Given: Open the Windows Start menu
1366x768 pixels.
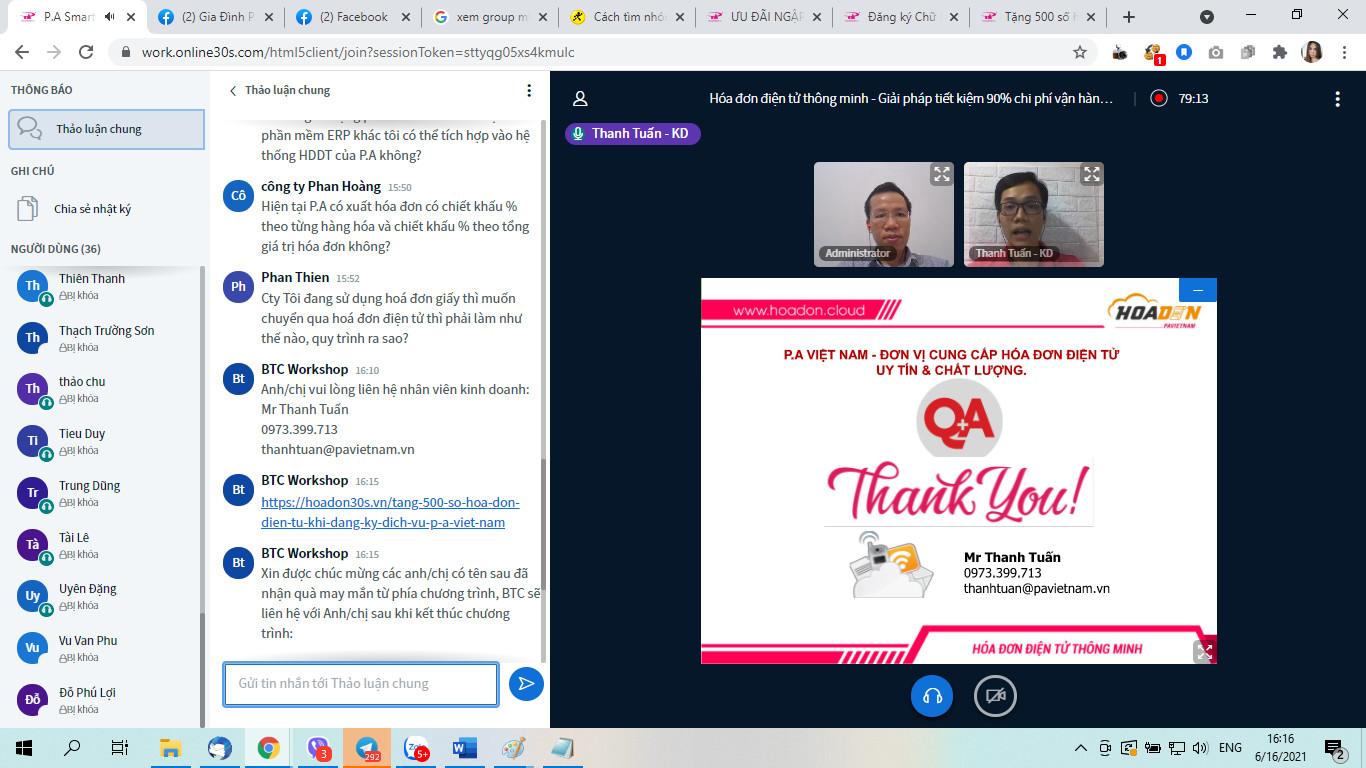Looking at the screenshot, I should coord(23,748).
